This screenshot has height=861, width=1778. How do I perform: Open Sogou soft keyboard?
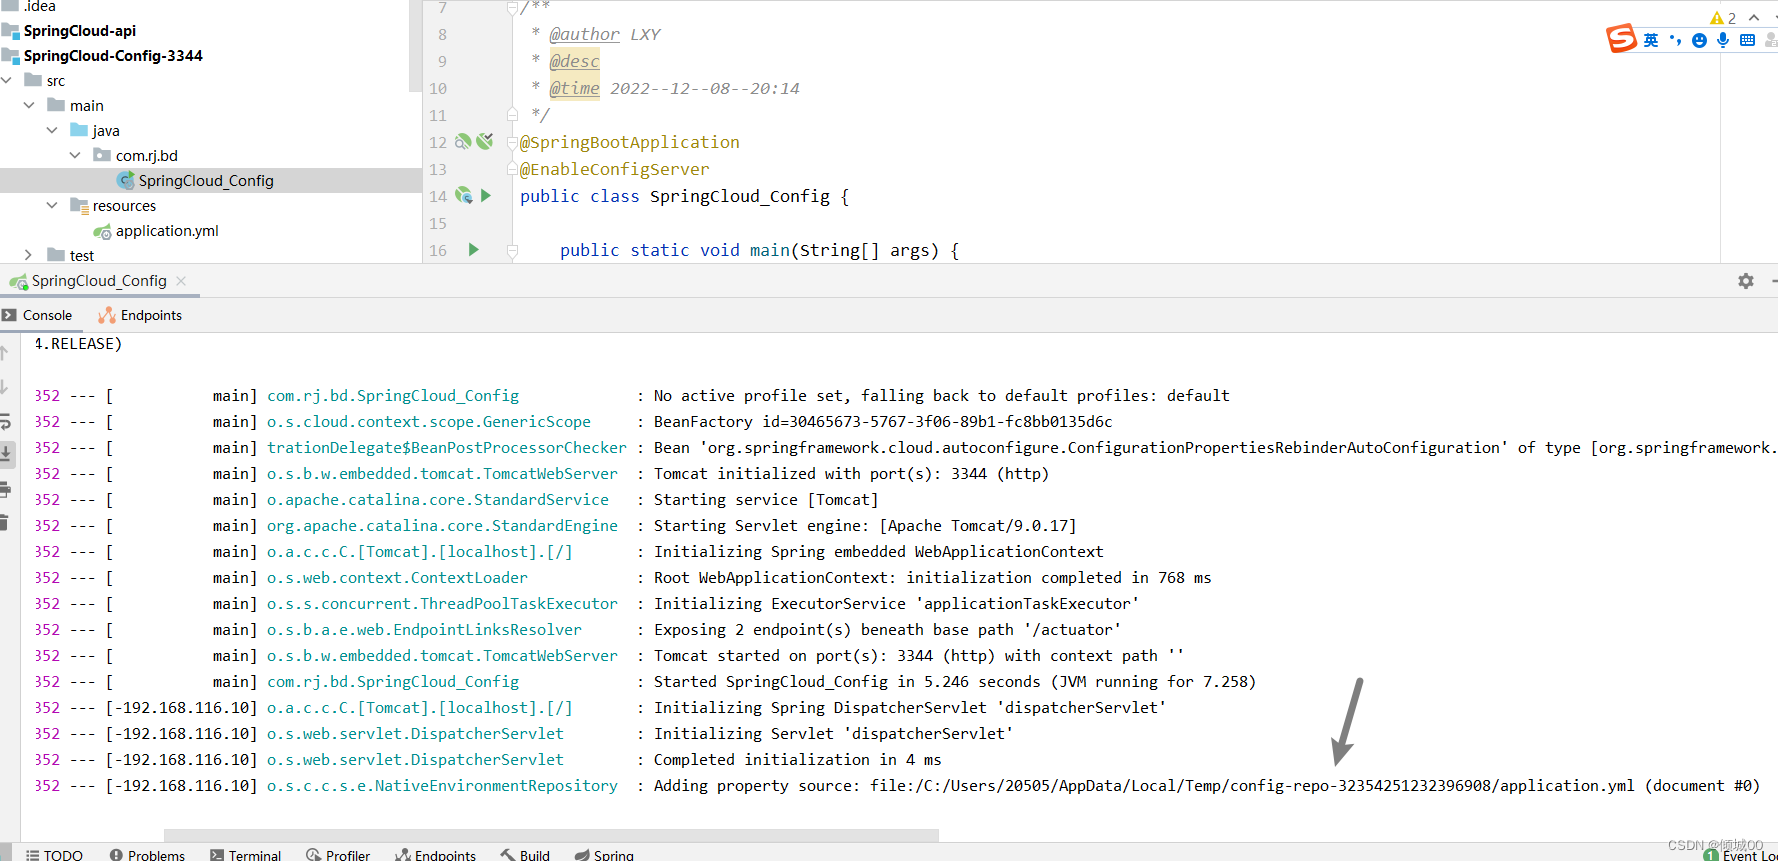point(1747,40)
